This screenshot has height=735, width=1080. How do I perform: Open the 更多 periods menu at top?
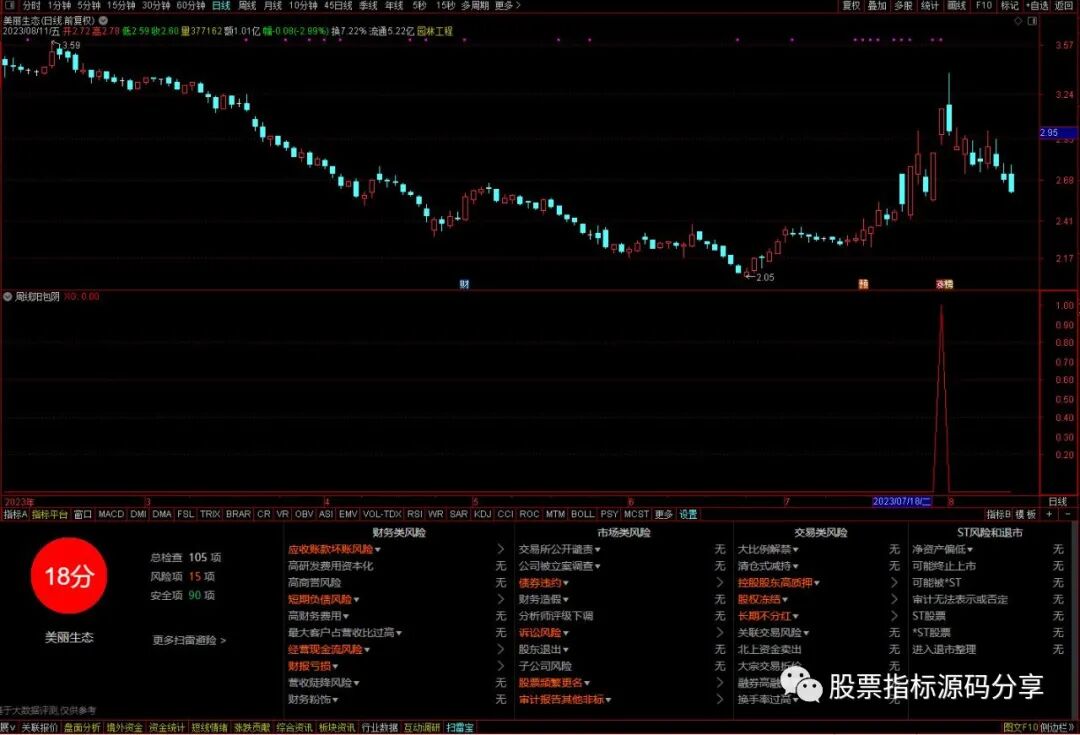click(508, 6)
